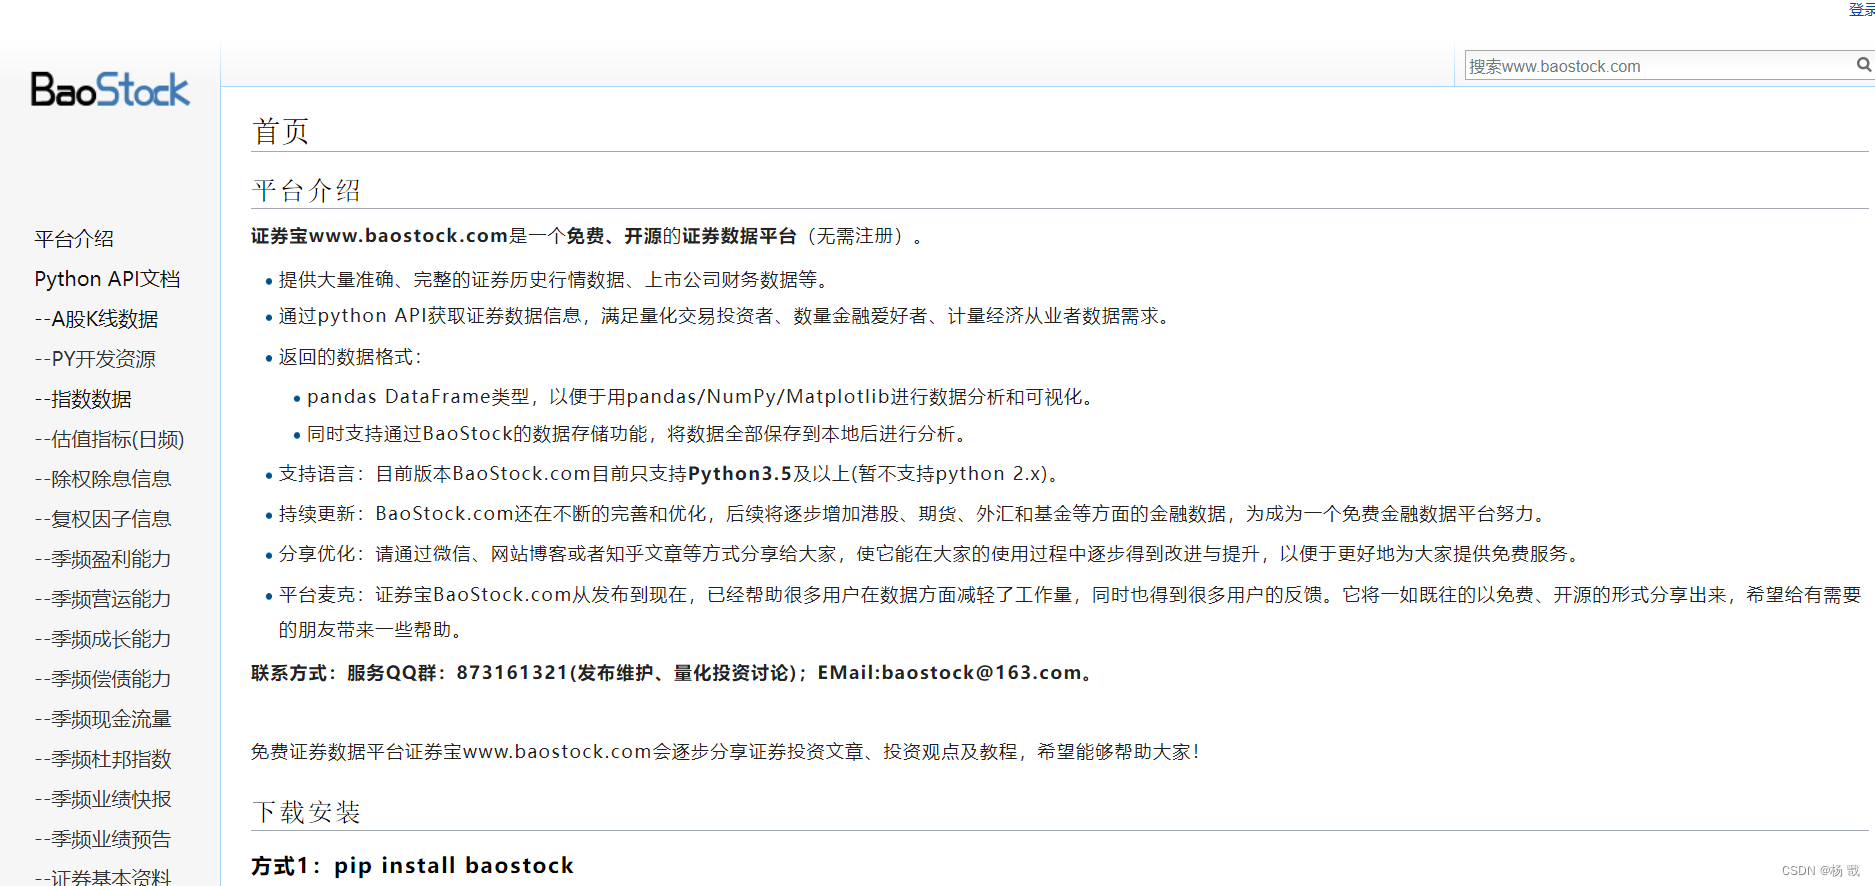Click bold Python3.5 text in 支持语言 line
The height and width of the screenshot is (886, 1875).
point(739,474)
